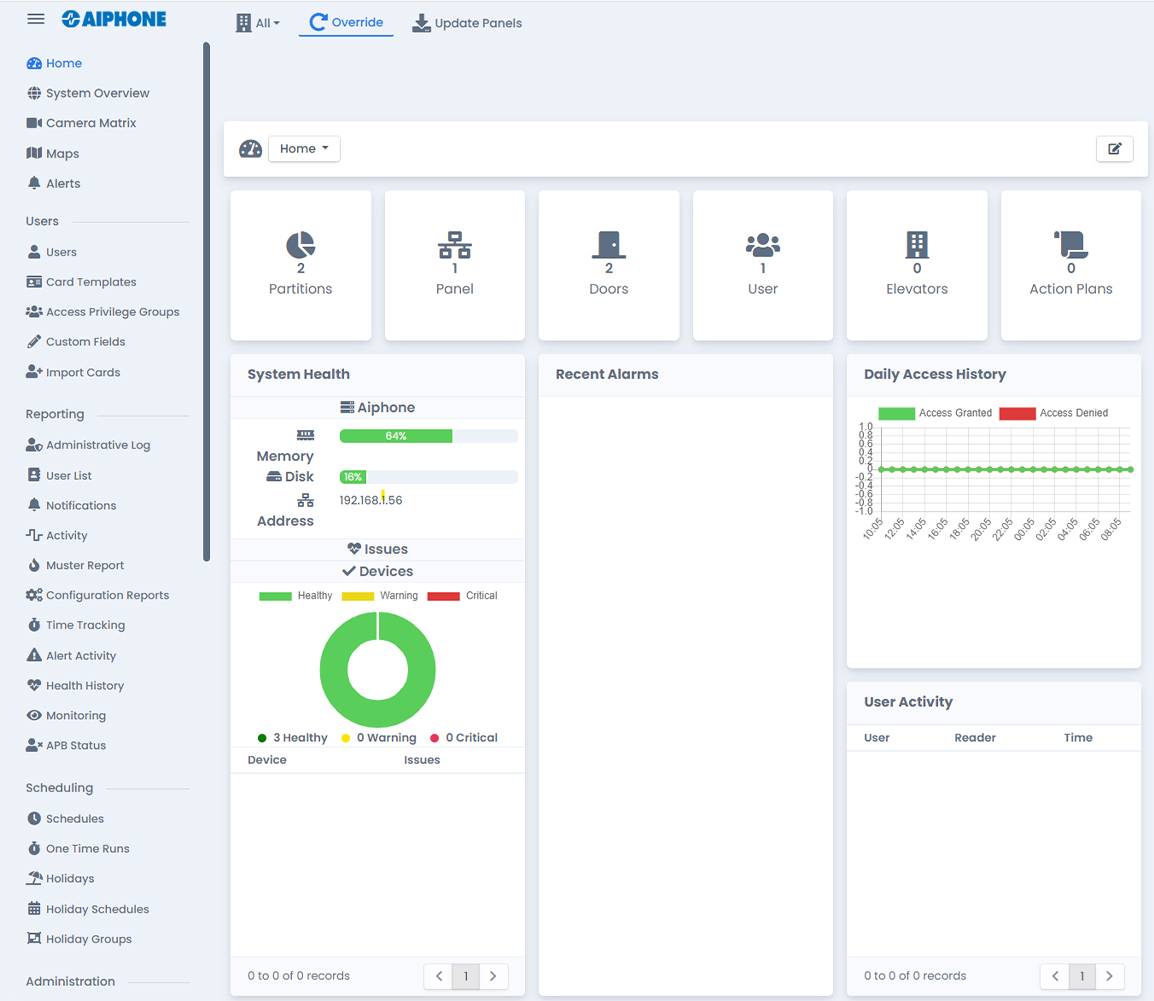This screenshot has width=1154, height=1001.
Task: Click page 1 in User Activity pagination
Action: pos(1082,976)
